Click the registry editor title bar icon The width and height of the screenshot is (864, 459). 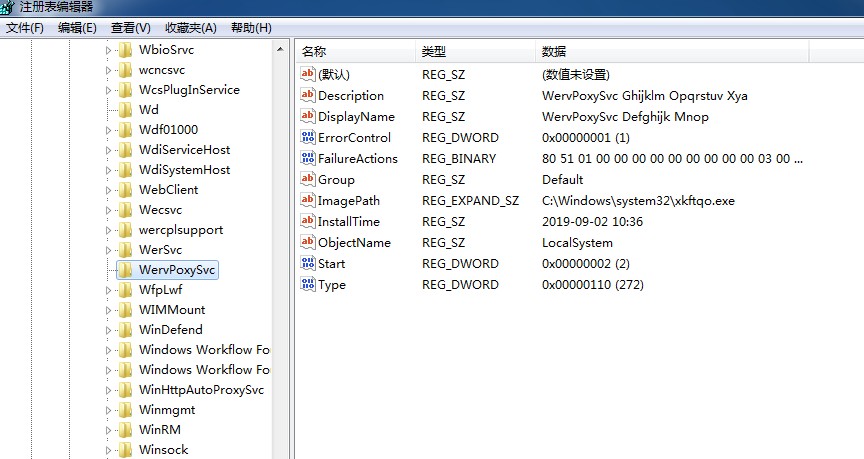(x=10, y=7)
